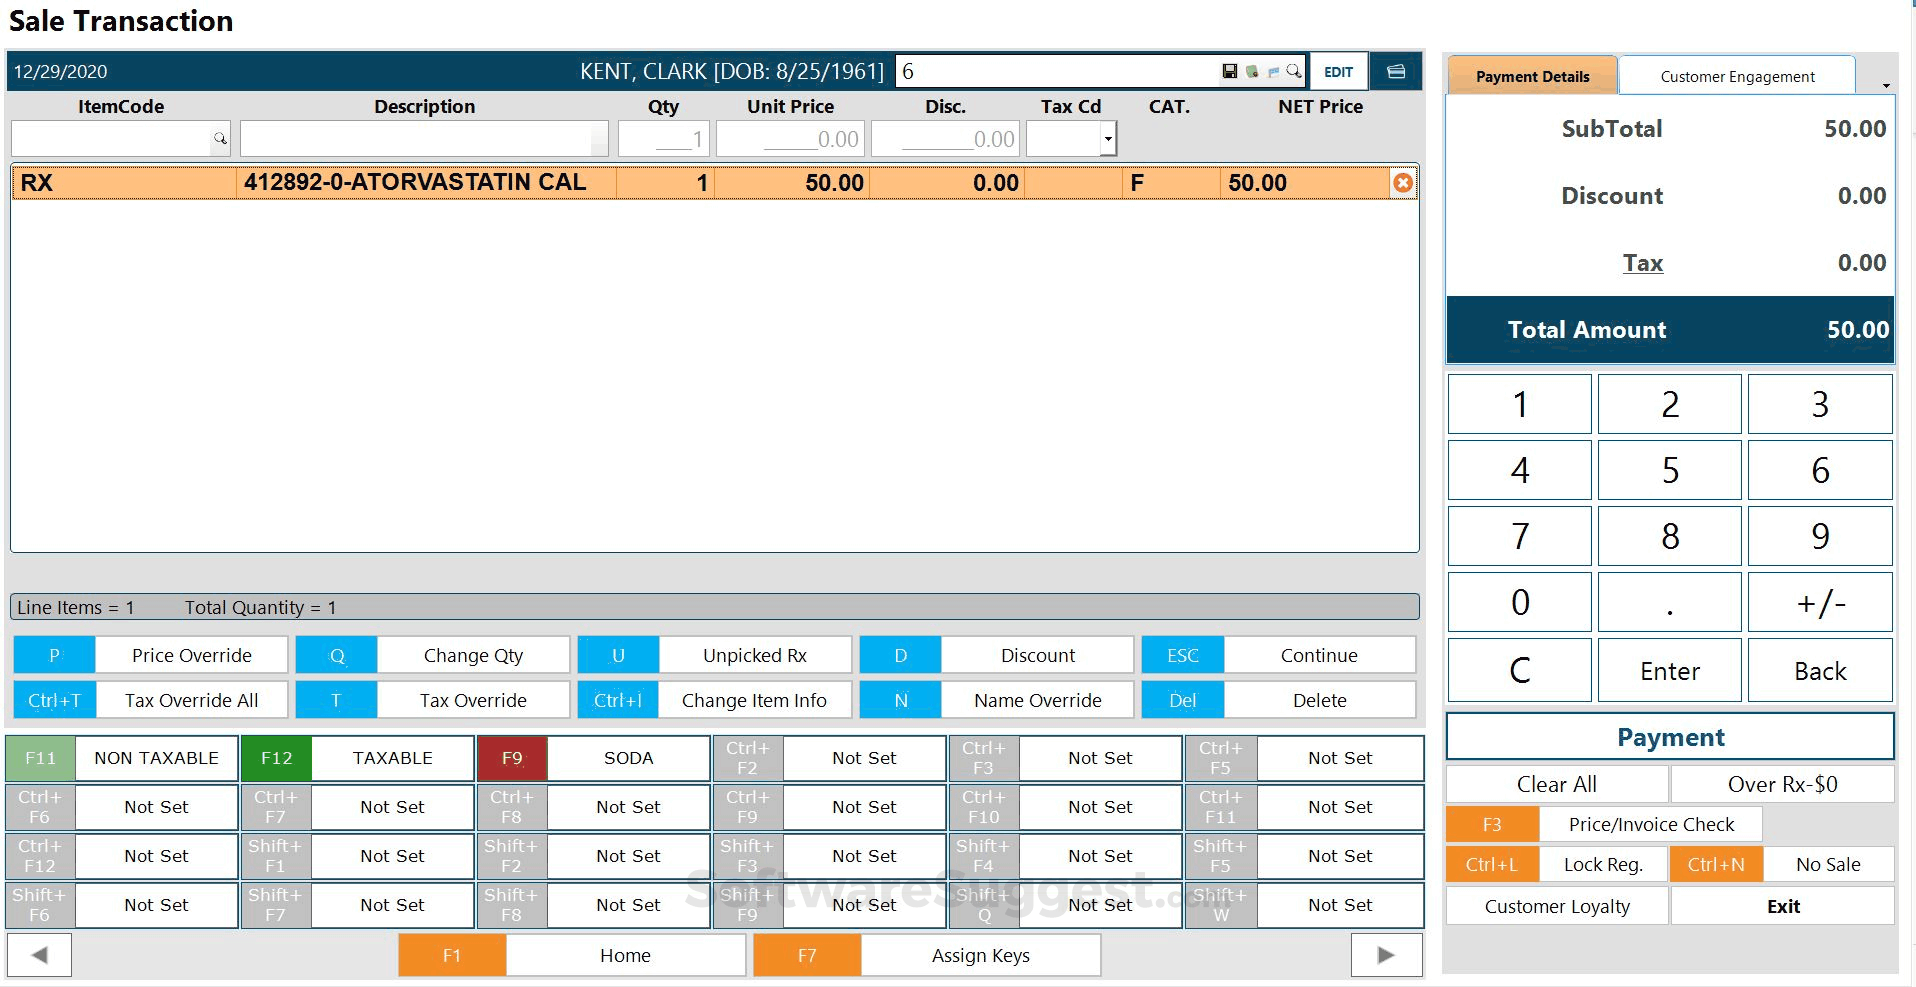The image size is (1916, 987).
Task: Click the right navigation arrow at bottom
Action: click(x=1385, y=954)
